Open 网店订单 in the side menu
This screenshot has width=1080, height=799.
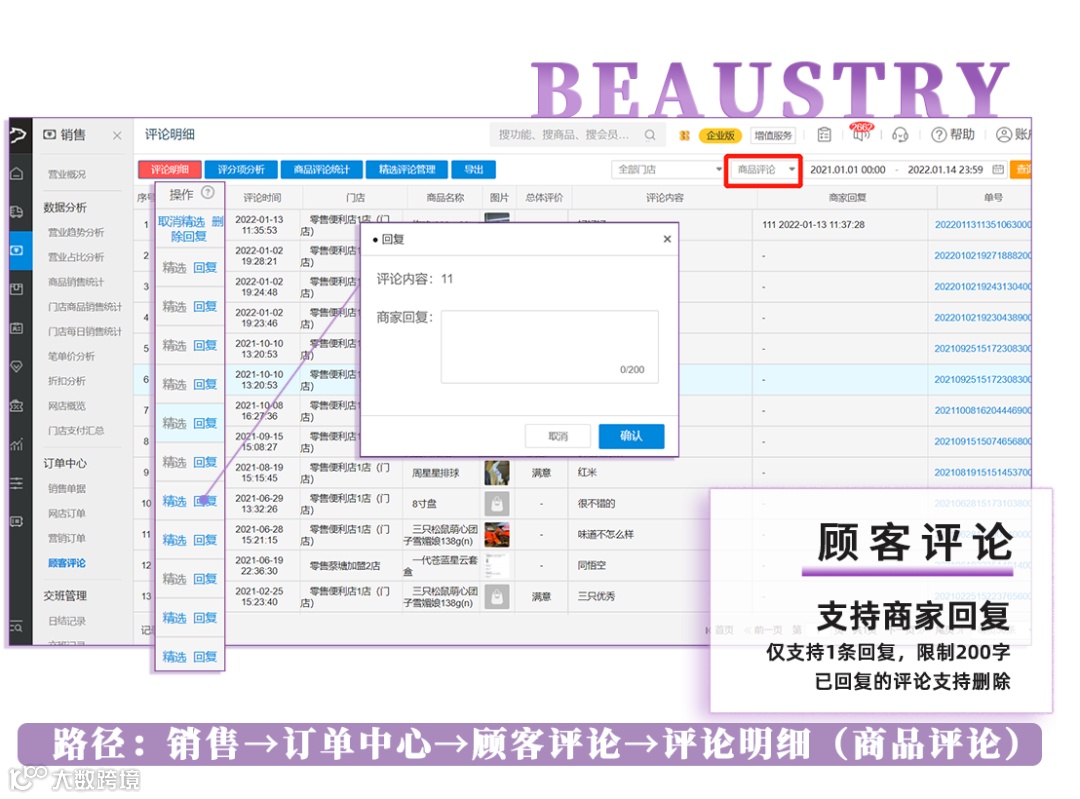click(x=67, y=513)
